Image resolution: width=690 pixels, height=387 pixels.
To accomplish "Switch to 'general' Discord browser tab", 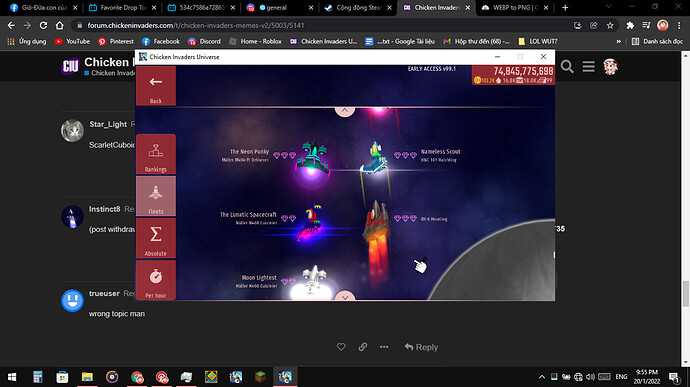I will coord(280,7).
